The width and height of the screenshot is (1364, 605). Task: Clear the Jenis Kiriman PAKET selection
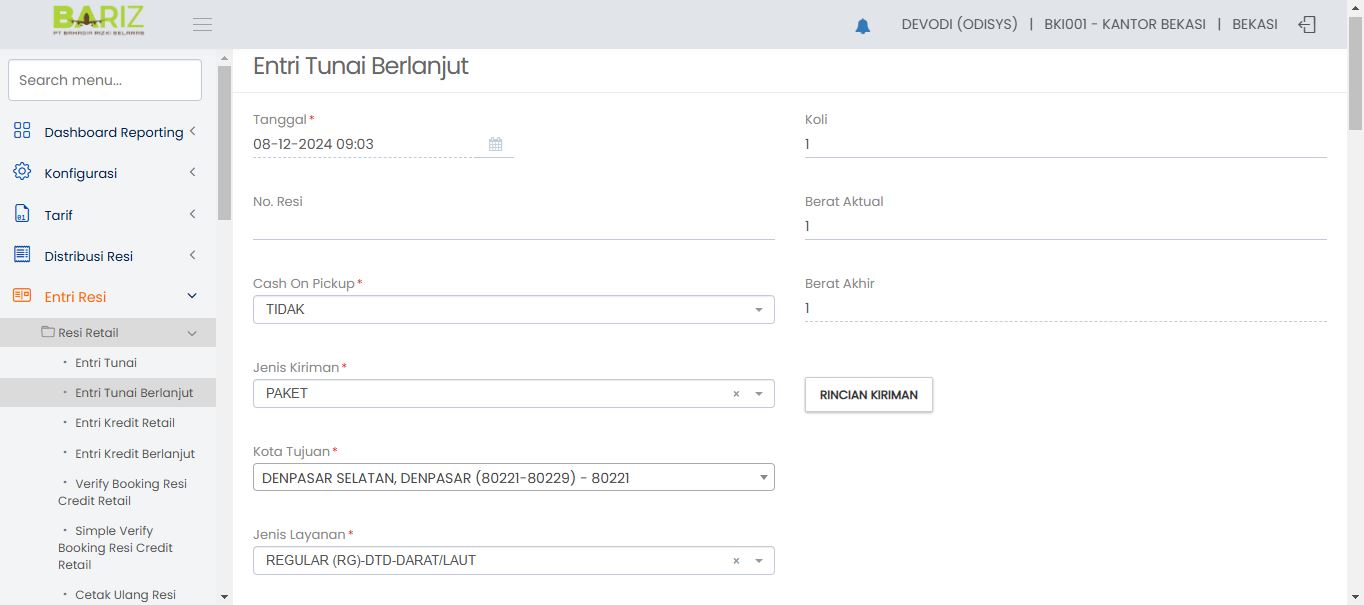coord(736,394)
